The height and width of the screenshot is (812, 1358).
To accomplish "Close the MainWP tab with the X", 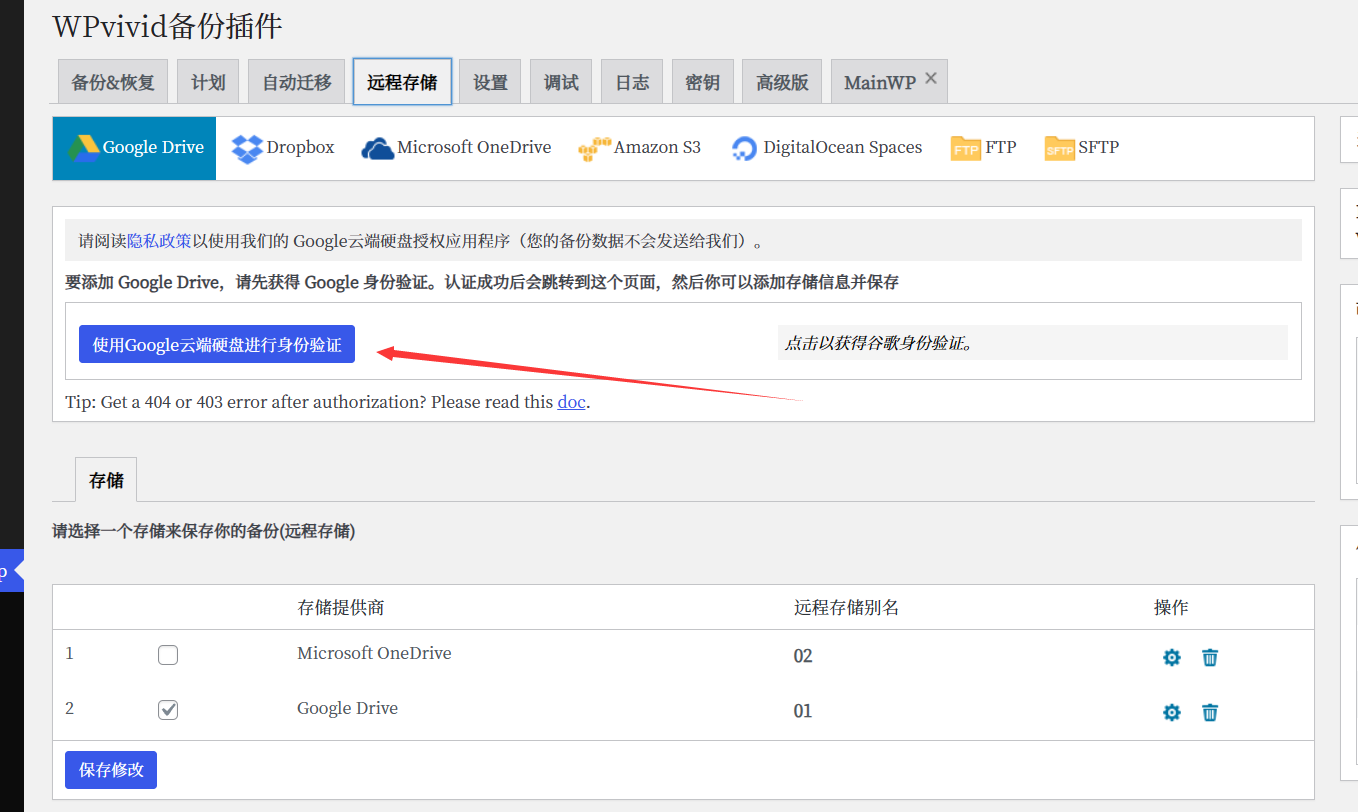I will pyautogui.click(x=931, y=78).
